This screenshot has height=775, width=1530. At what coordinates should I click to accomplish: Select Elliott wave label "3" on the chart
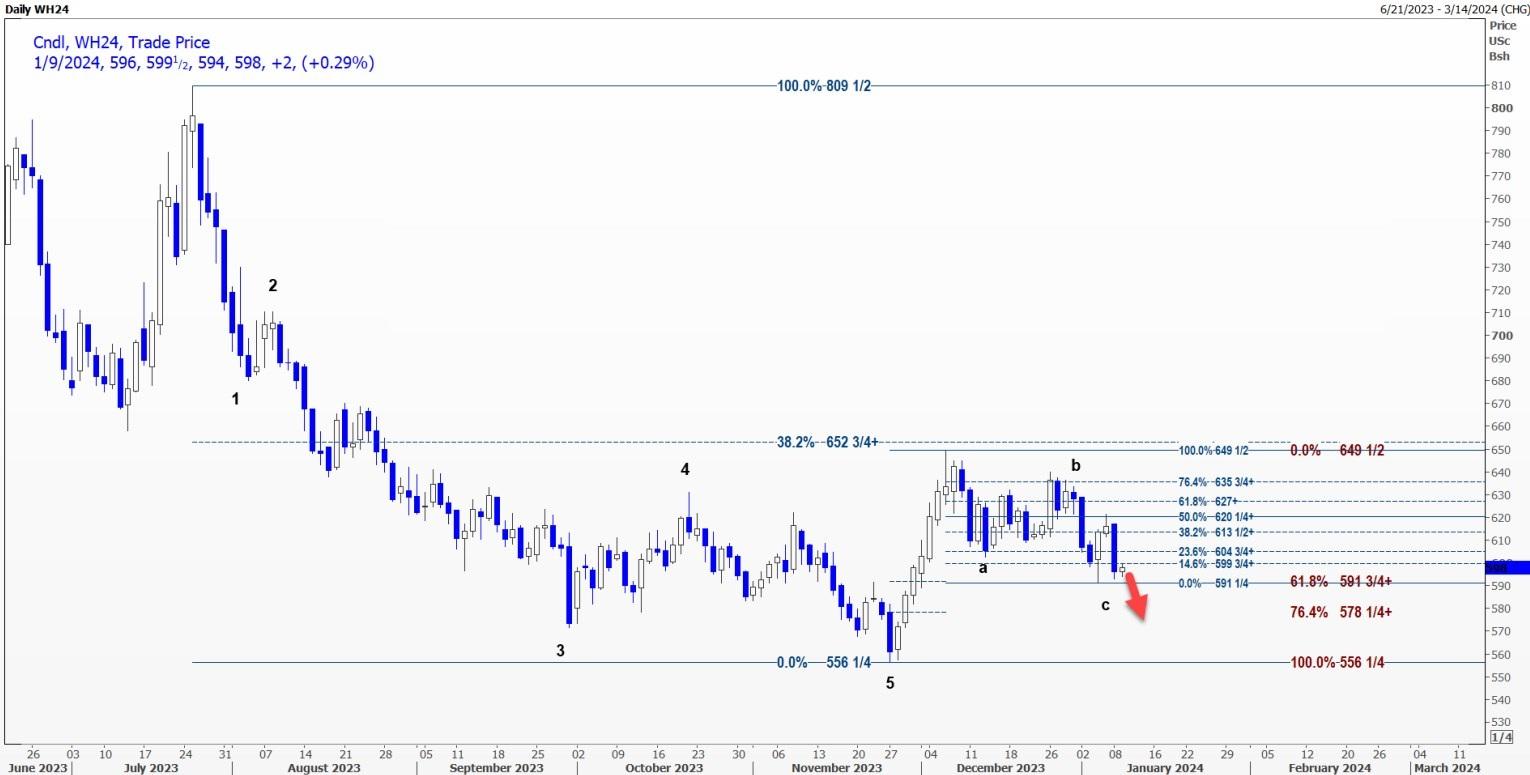click(561, 651)
